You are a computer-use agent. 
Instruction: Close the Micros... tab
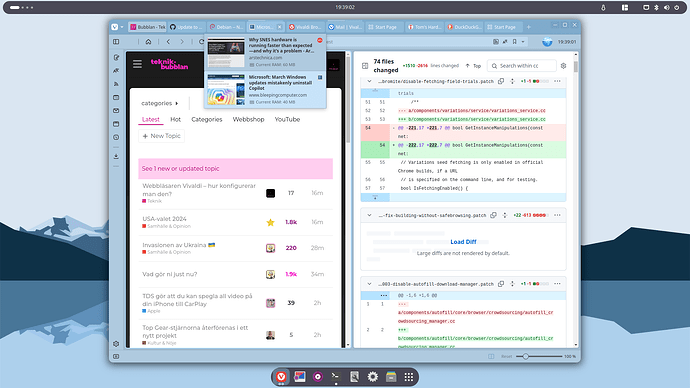click(279, 27)
